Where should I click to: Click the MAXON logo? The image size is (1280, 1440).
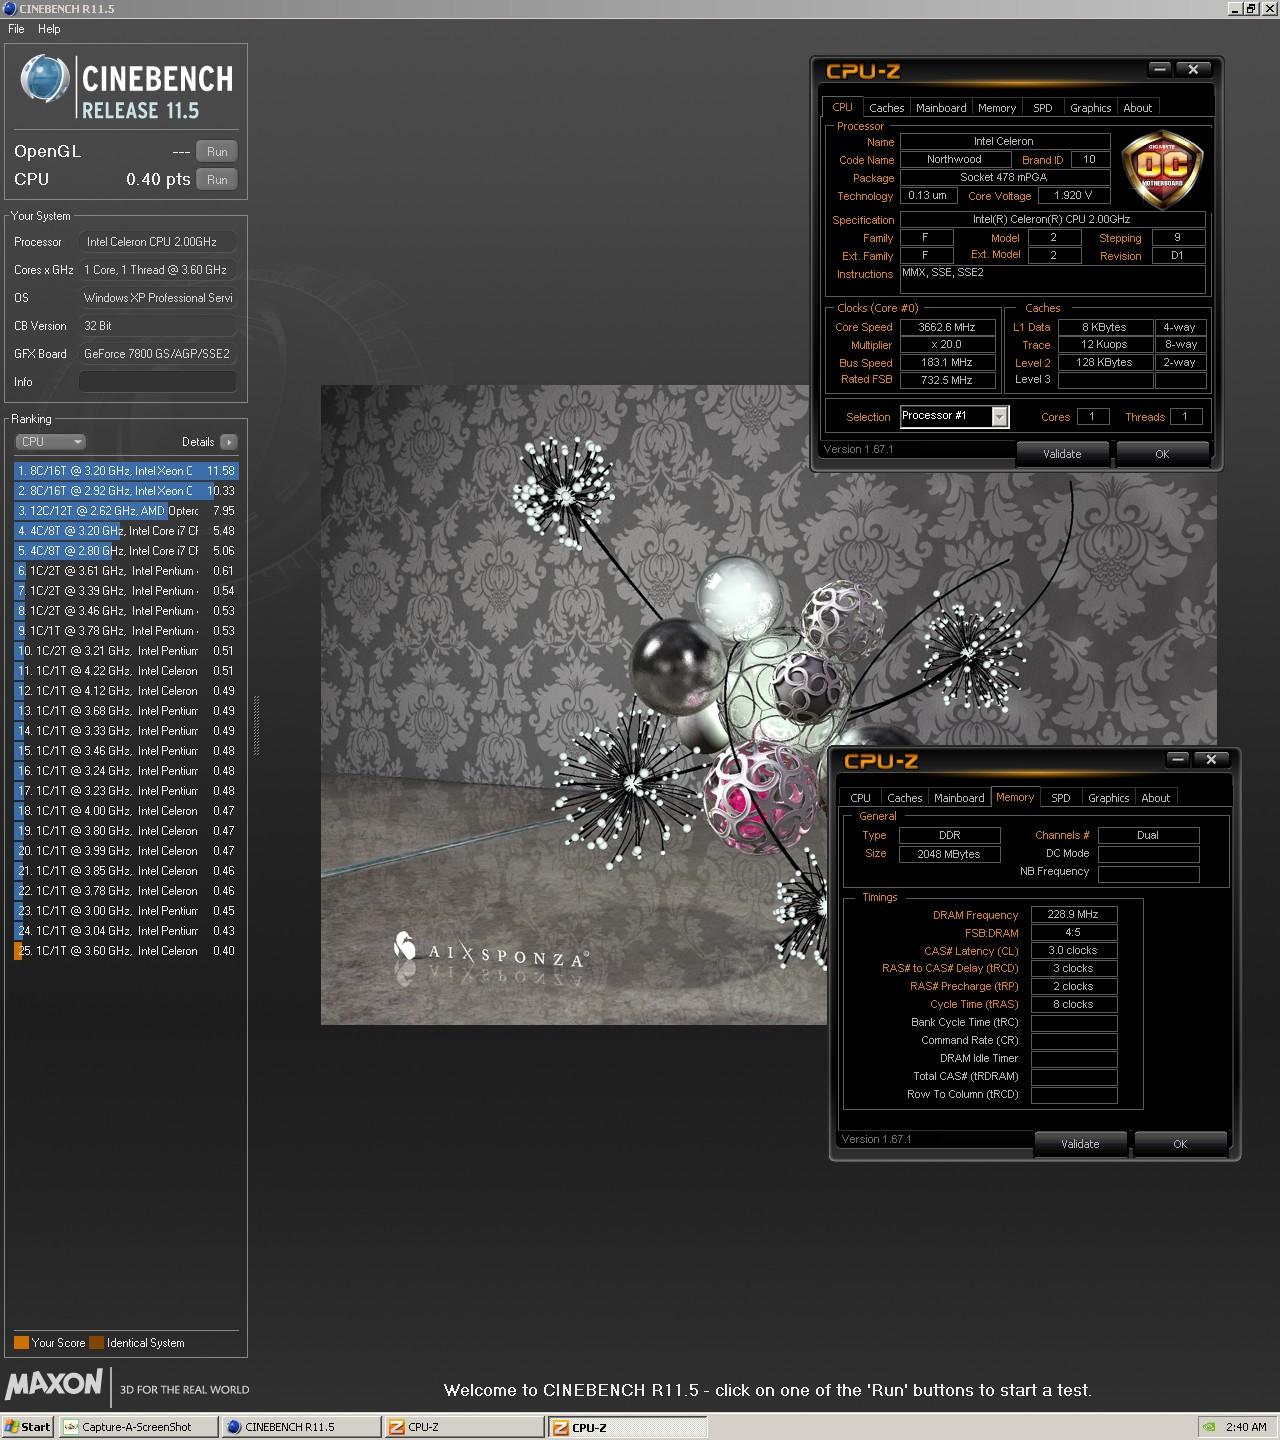click(54, 1384)
